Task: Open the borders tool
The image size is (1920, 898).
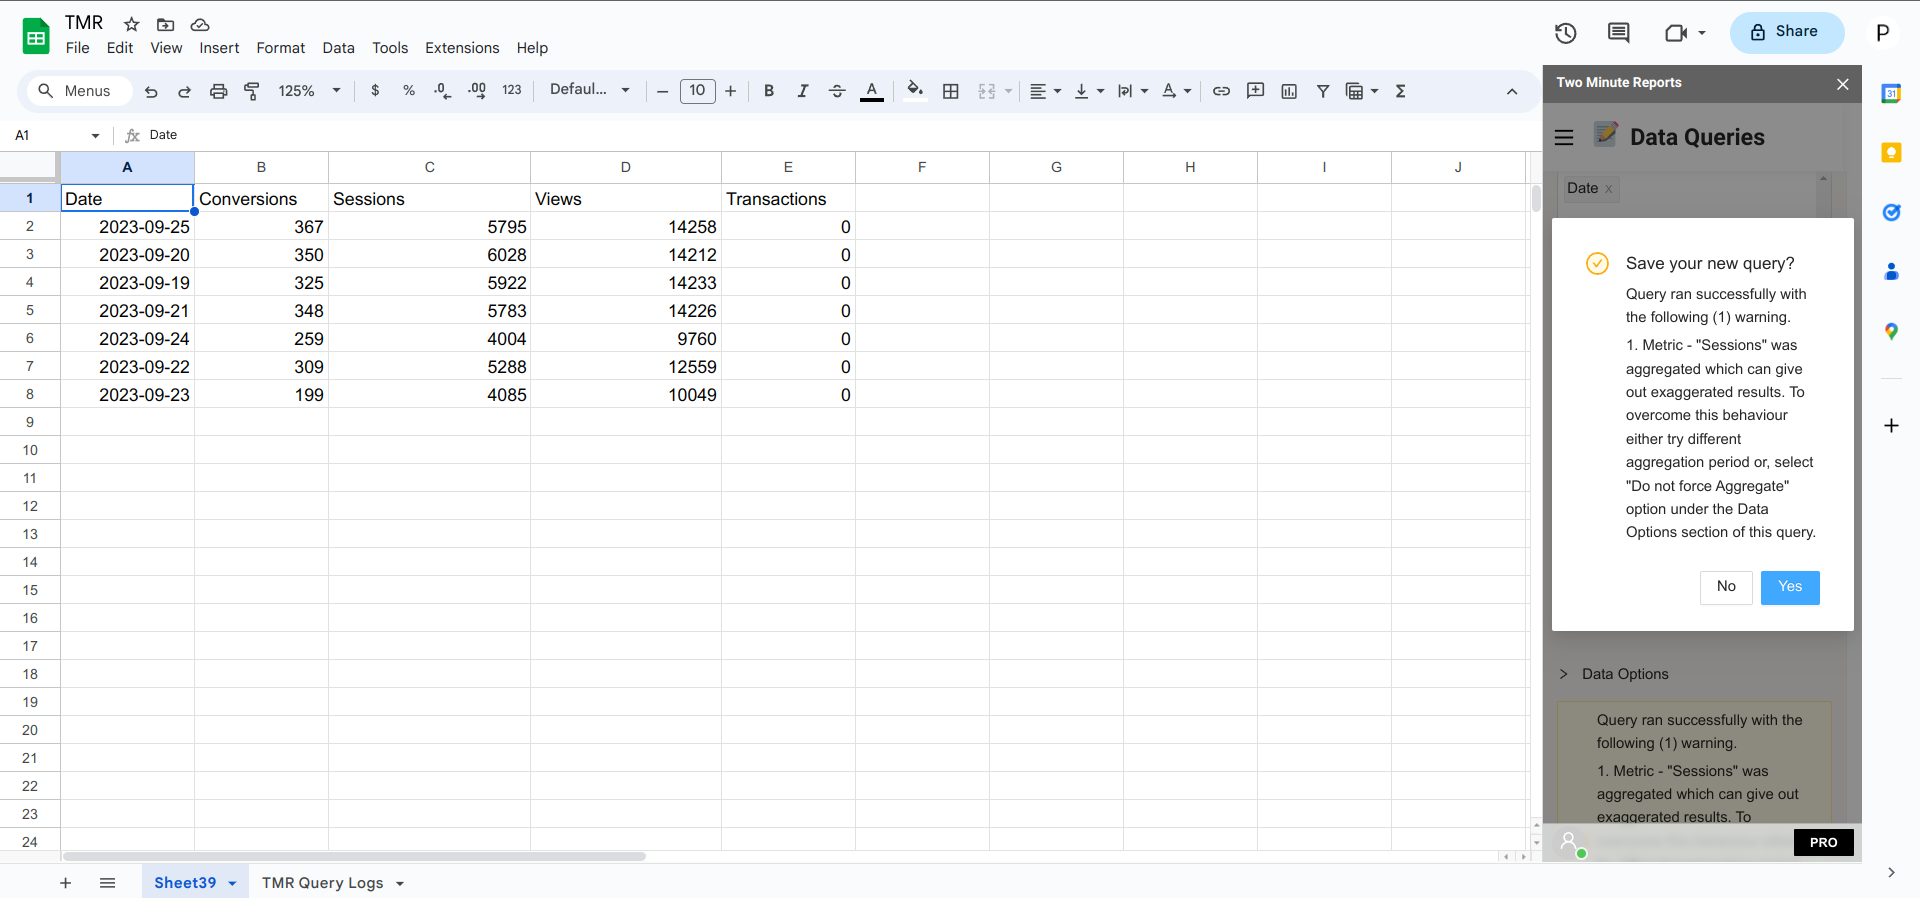Action: point(951,91)
